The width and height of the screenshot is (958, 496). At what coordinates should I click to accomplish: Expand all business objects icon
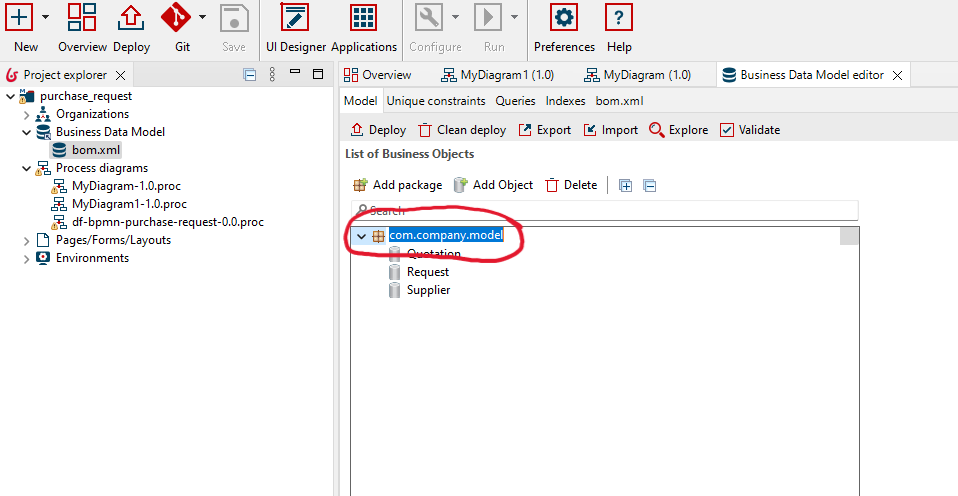point(625,185)
